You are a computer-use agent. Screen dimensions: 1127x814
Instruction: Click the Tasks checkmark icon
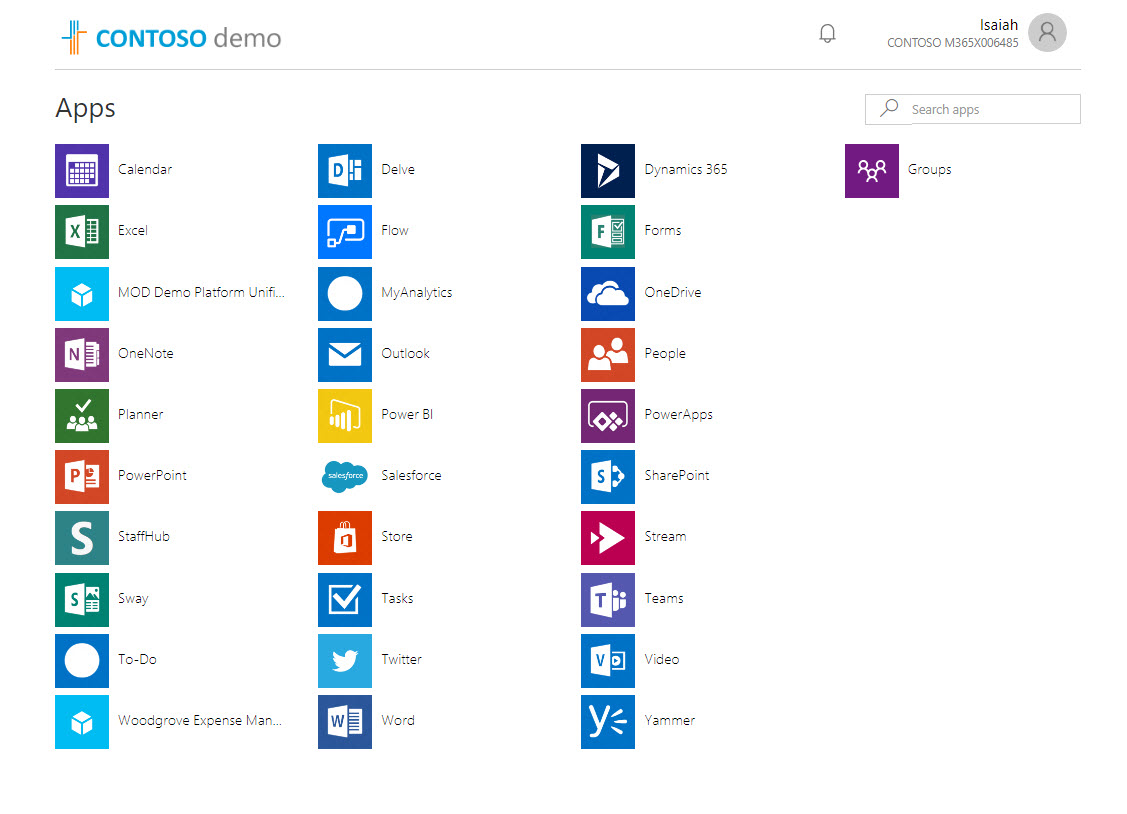(345, 600)
